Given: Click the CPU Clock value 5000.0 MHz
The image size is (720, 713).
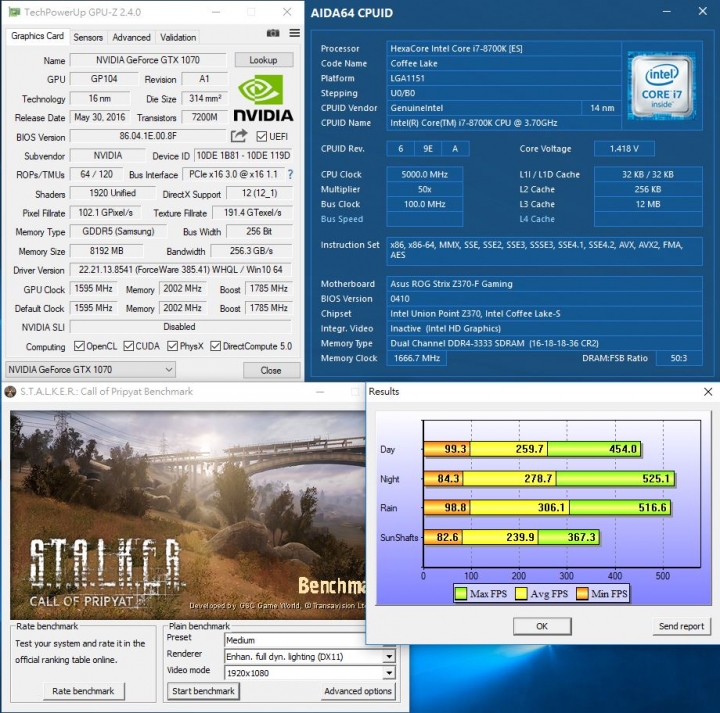Looking at the screenshot, I should (424, 174).
